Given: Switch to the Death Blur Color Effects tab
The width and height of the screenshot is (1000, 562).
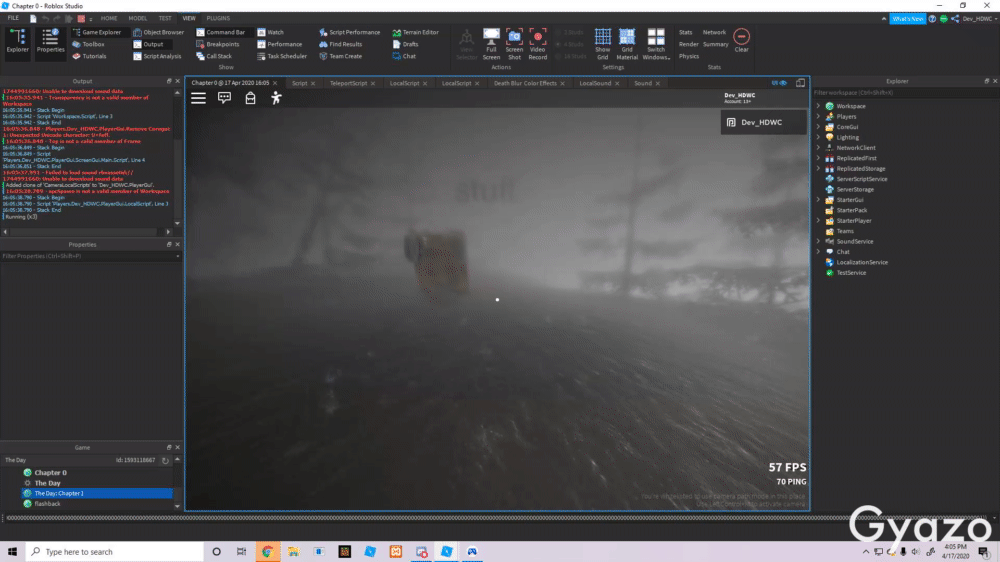Looking at the screenshot, I should tap(525, 83).
